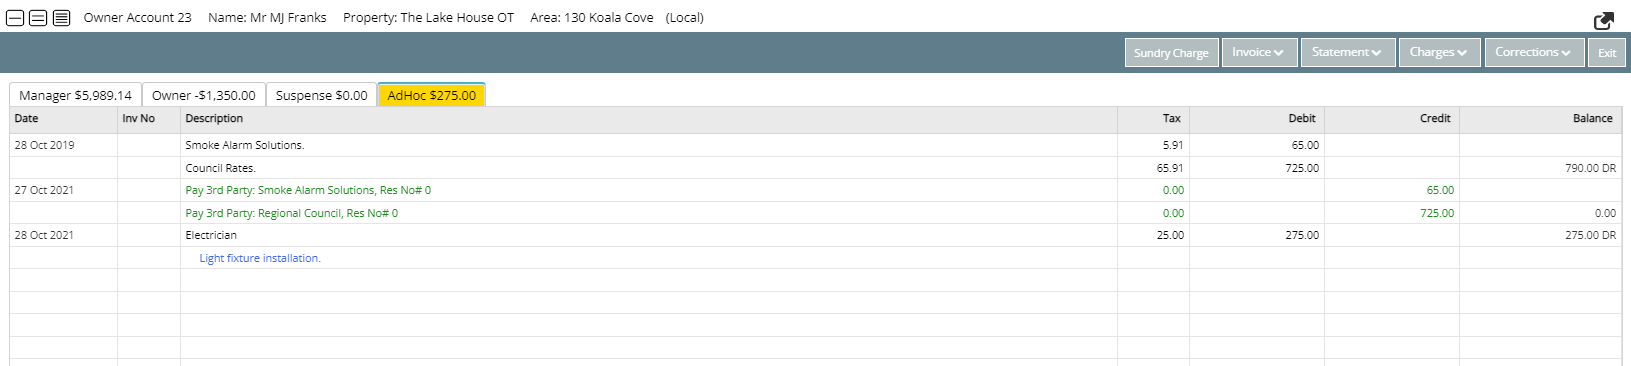Select the AdHoc $275.00 tab
The width and height of the screenshot is (1631, 366).
(x=431, y=95)
